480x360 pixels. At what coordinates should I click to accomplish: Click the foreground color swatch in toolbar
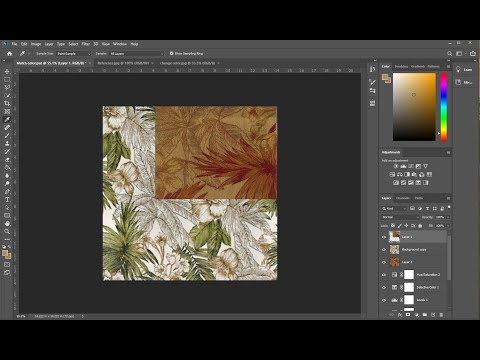pyautogui.click(x=5, y=254)
